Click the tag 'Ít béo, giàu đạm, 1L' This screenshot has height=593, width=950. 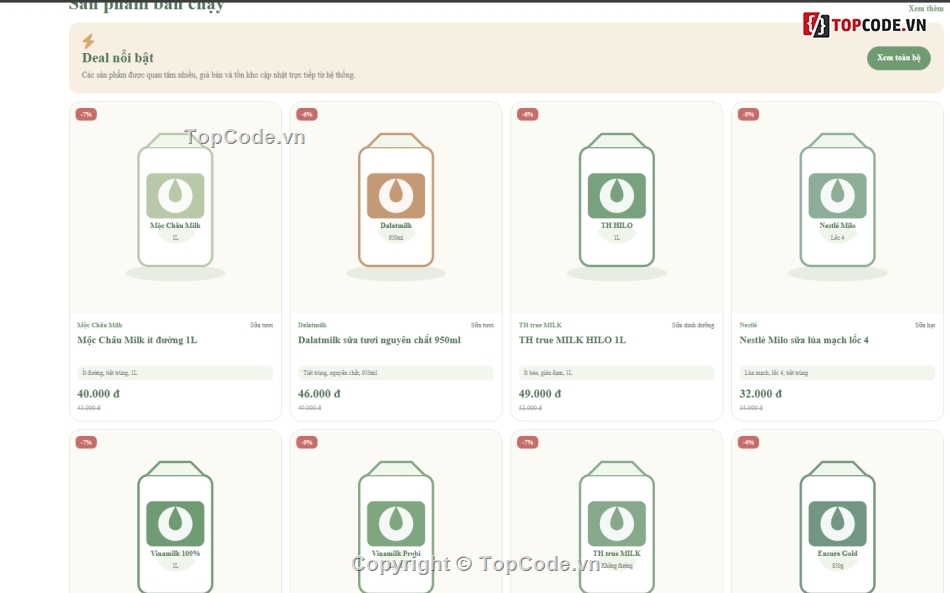coord(617,373)
